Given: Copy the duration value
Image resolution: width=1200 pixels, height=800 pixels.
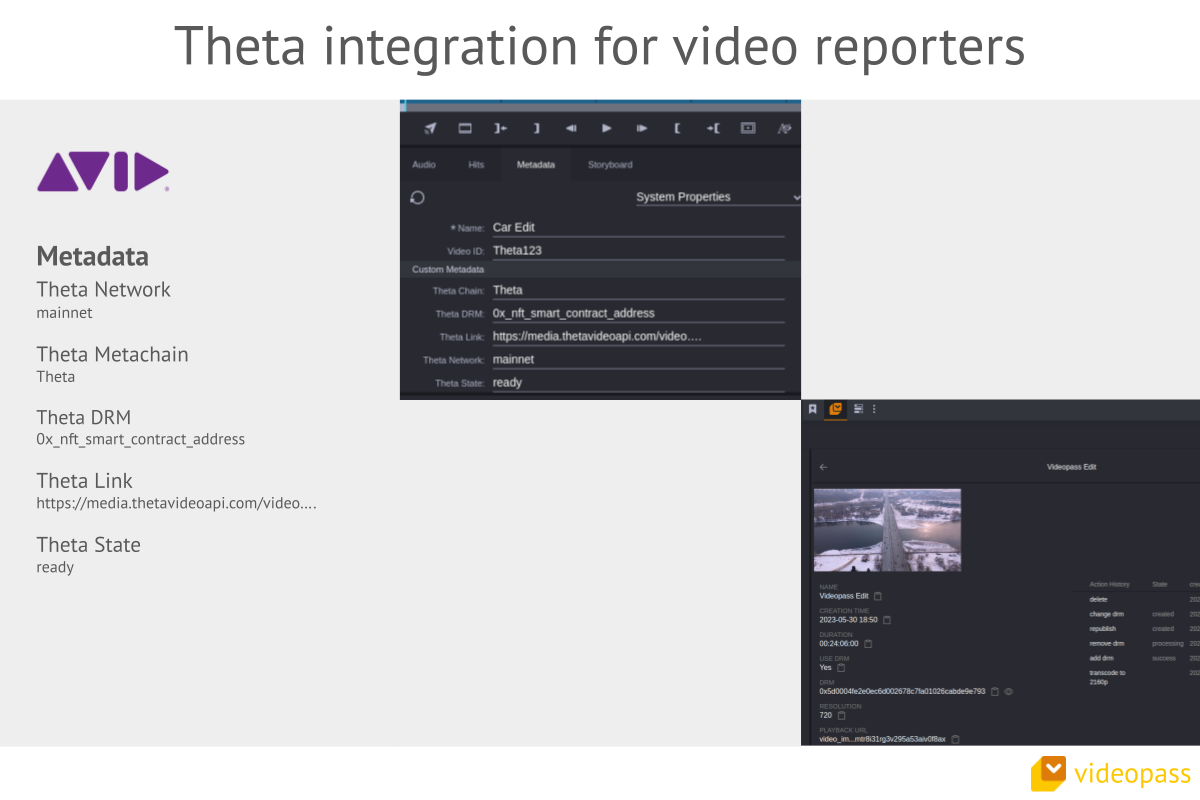Looking at the screenshot, I should tap(869, 644).
